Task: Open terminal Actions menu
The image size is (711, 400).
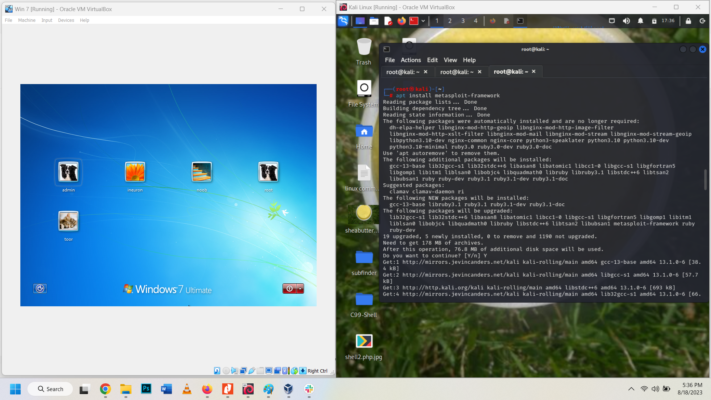Action: 410,60
